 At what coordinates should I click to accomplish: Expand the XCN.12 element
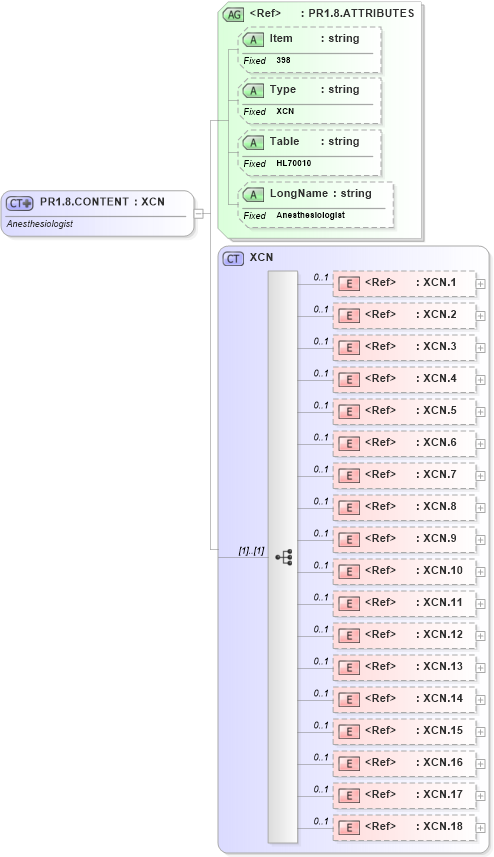tap(480, 636)
